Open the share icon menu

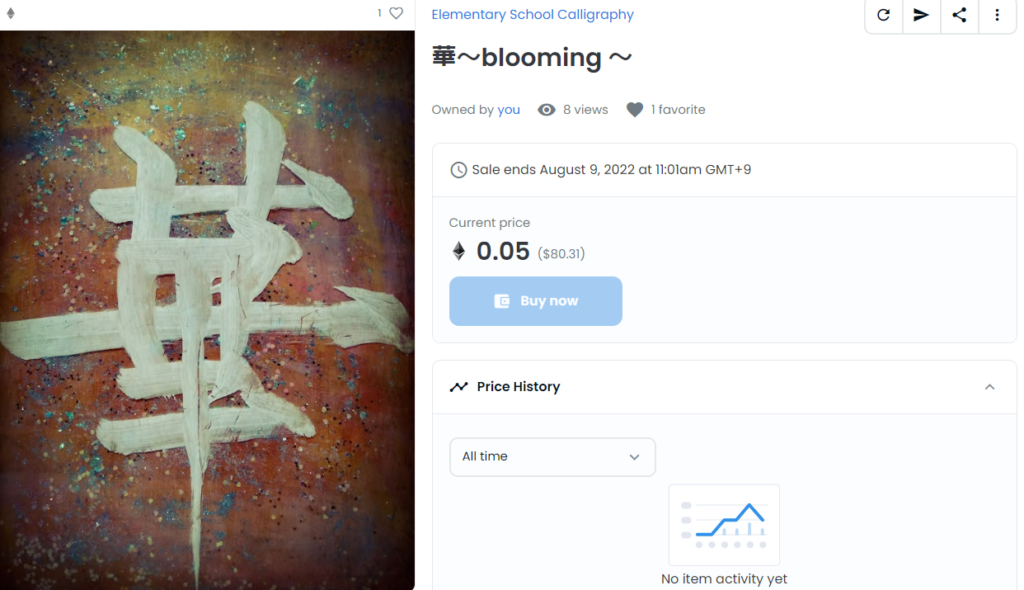click(x=959, y=15)
